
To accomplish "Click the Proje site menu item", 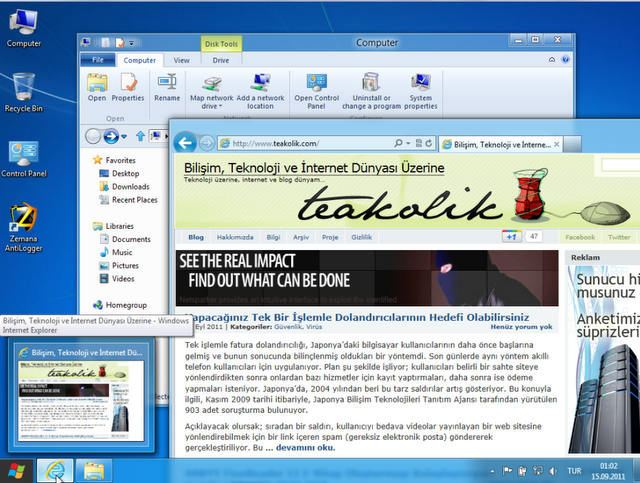I will coord(330,237).
